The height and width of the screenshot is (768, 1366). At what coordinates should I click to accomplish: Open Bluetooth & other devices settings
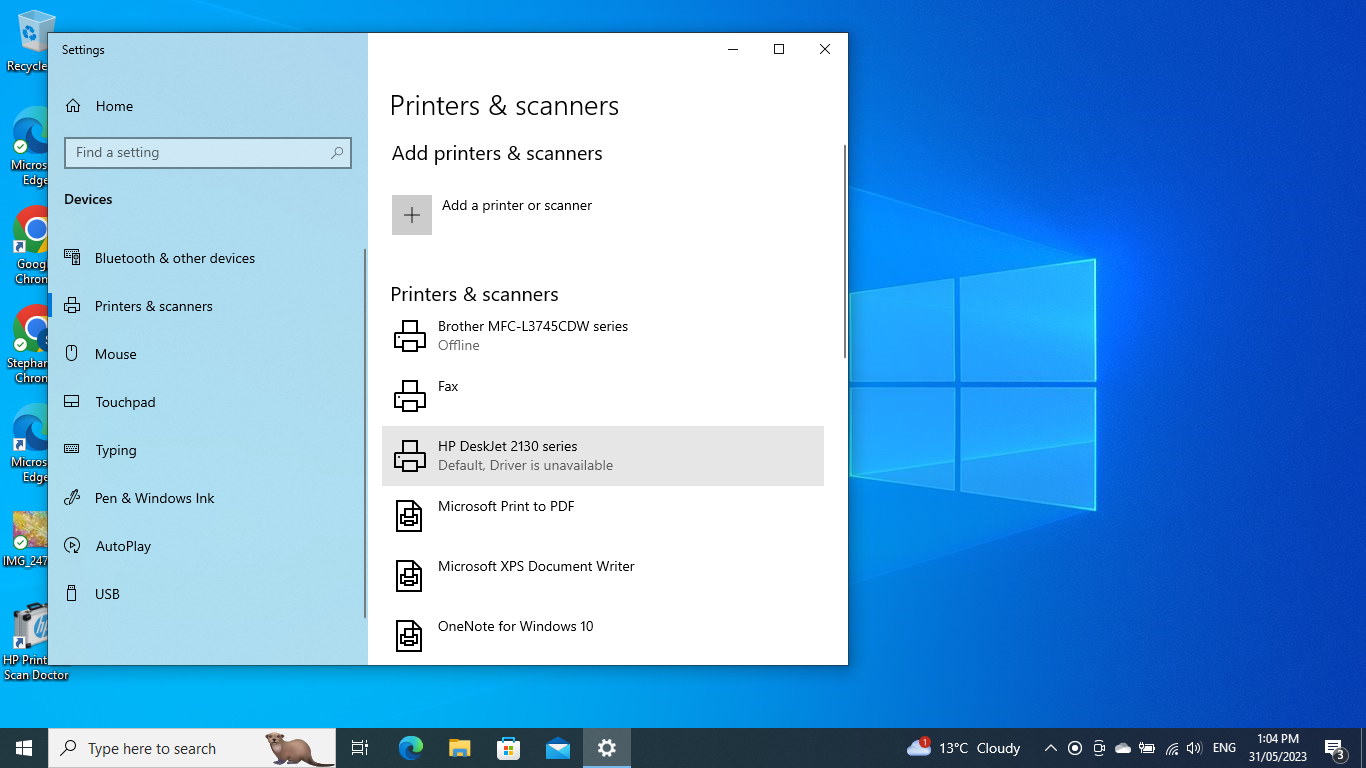(174, 258)
